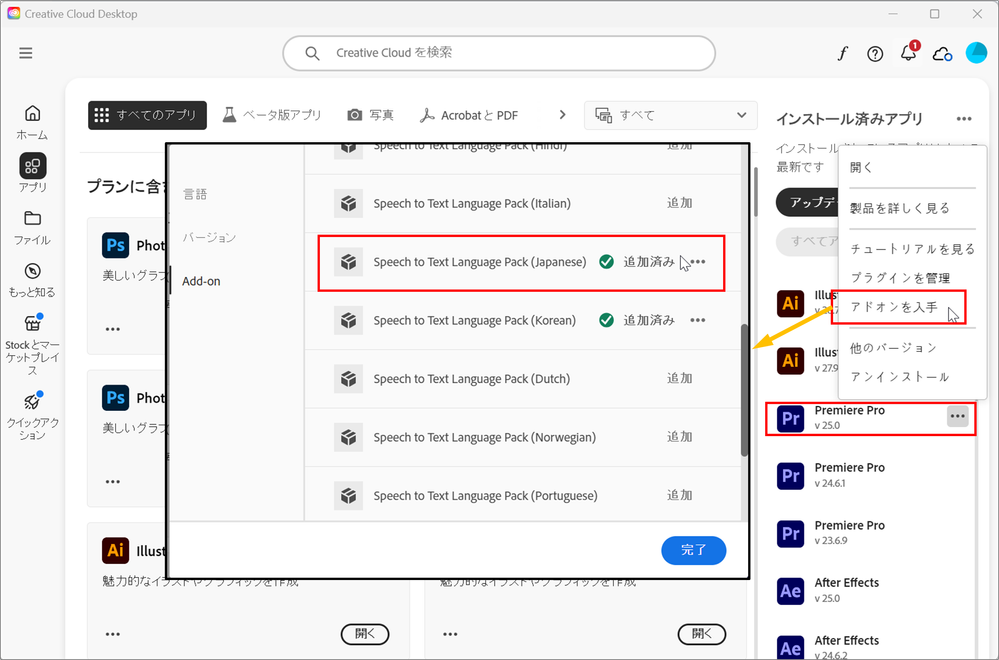Image resolution: width=999 pixels, height=660 pixels.
Task: Open more options on Illustrator card
Action: tap(113, 635)
